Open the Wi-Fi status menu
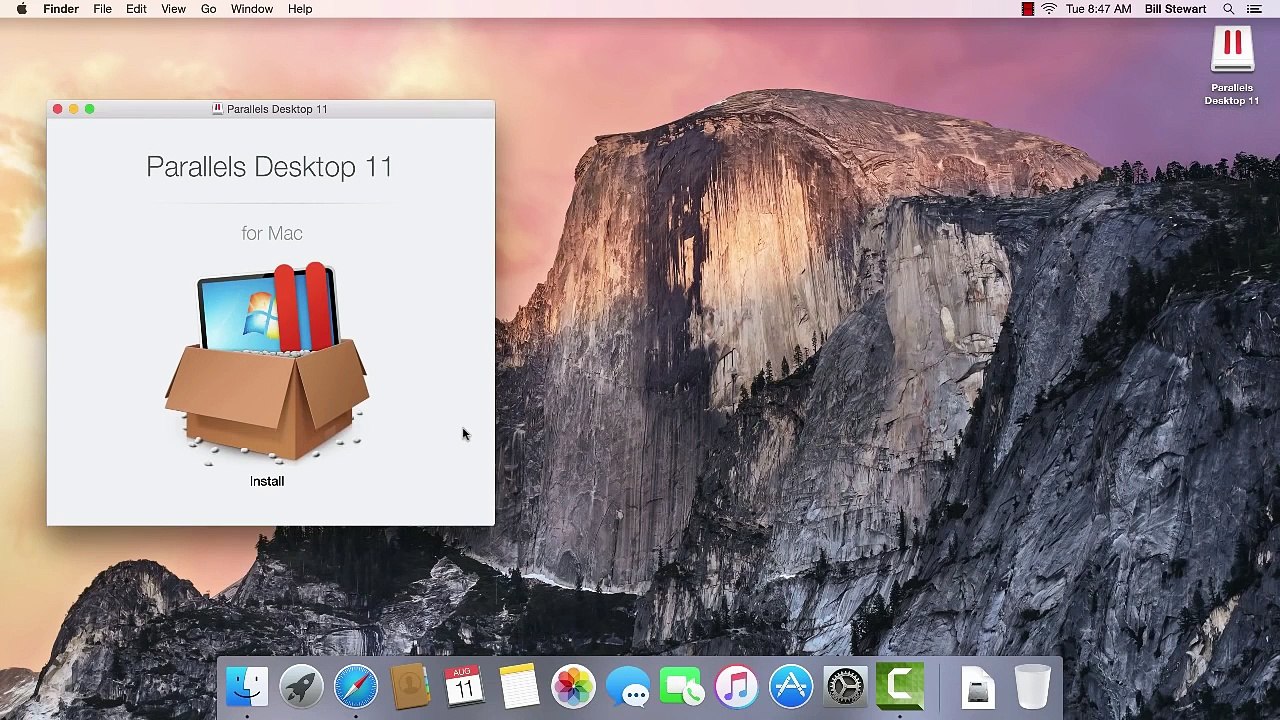The height and width of the screenshot is (720, 1280). click(1049, 9)
